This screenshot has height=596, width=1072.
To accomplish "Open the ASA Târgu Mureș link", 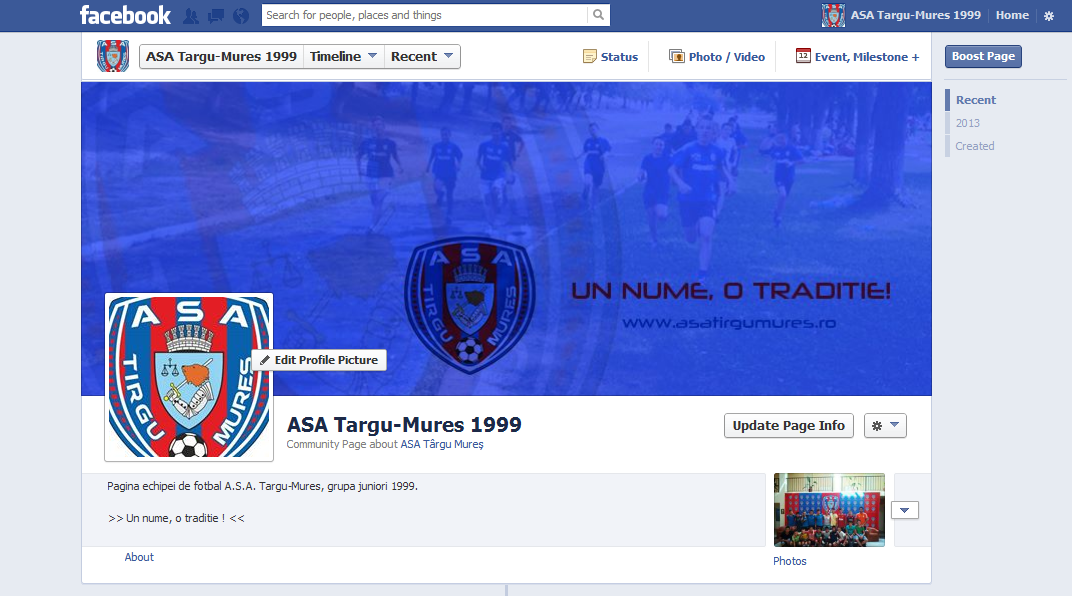I will click(x=442, y=444).
